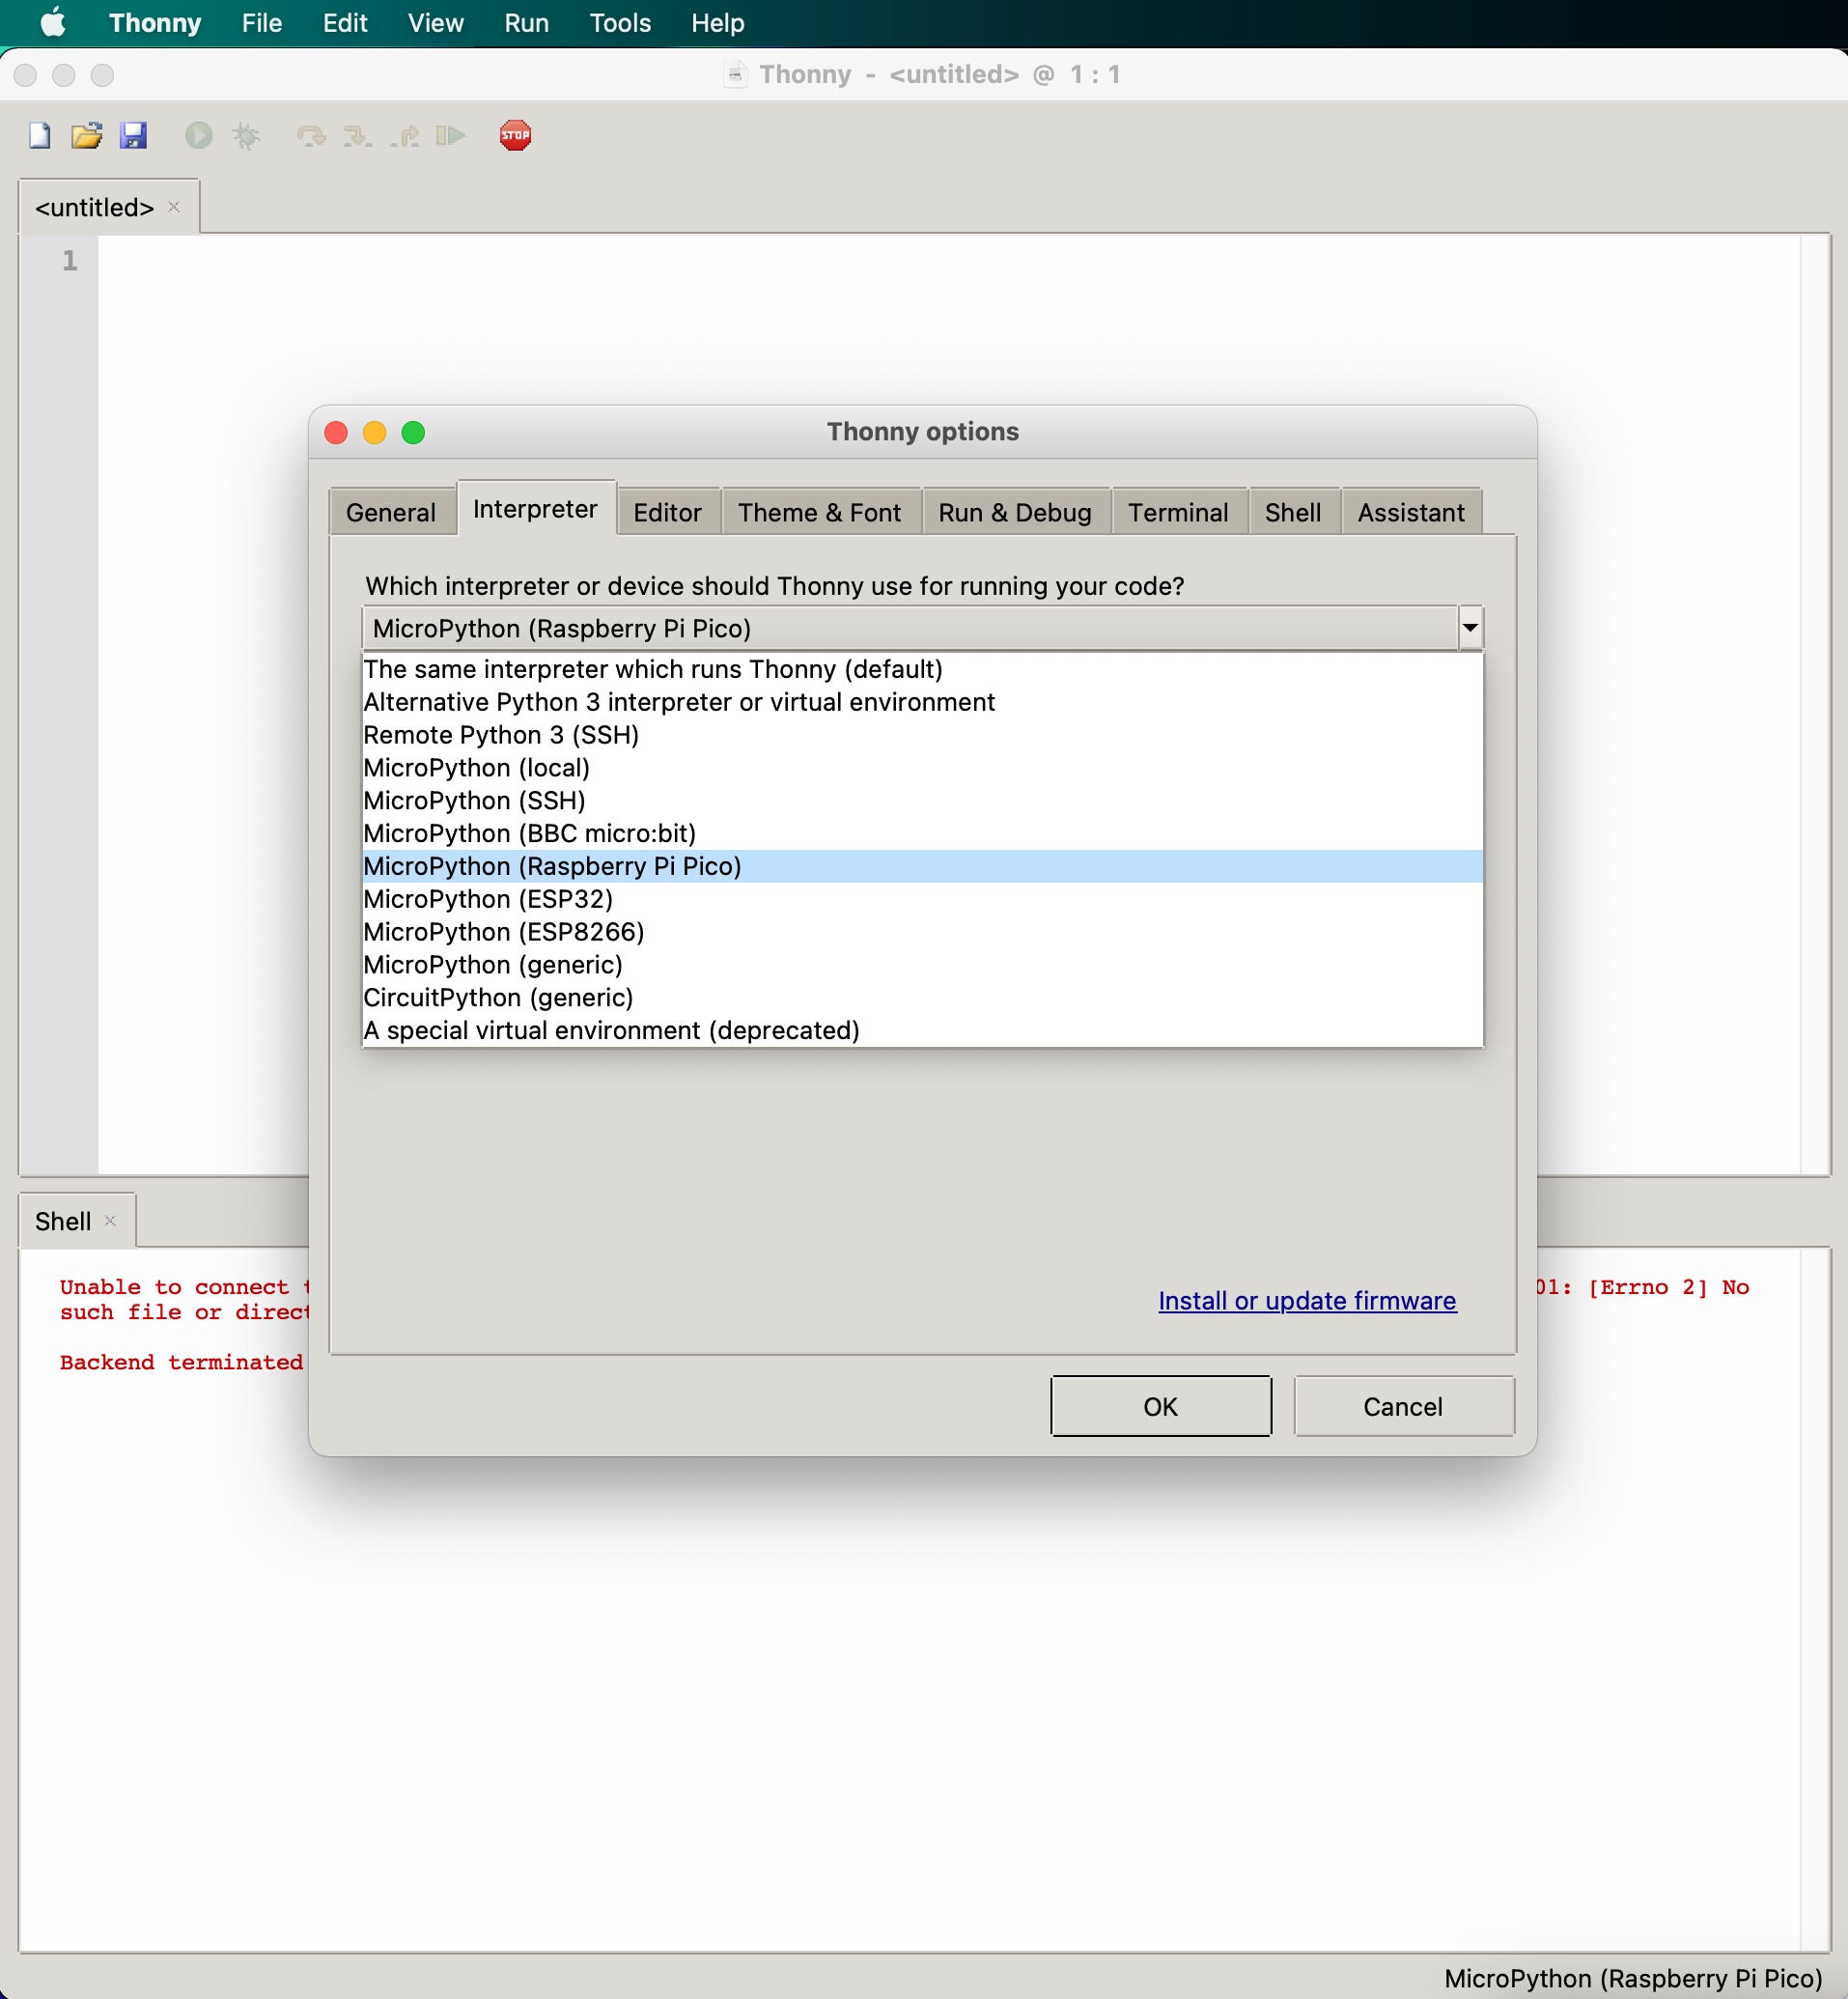The width and height of the screenshot is (1848, 1999).
Task: Close the Shell panel tab
Action: point(111,1221)
